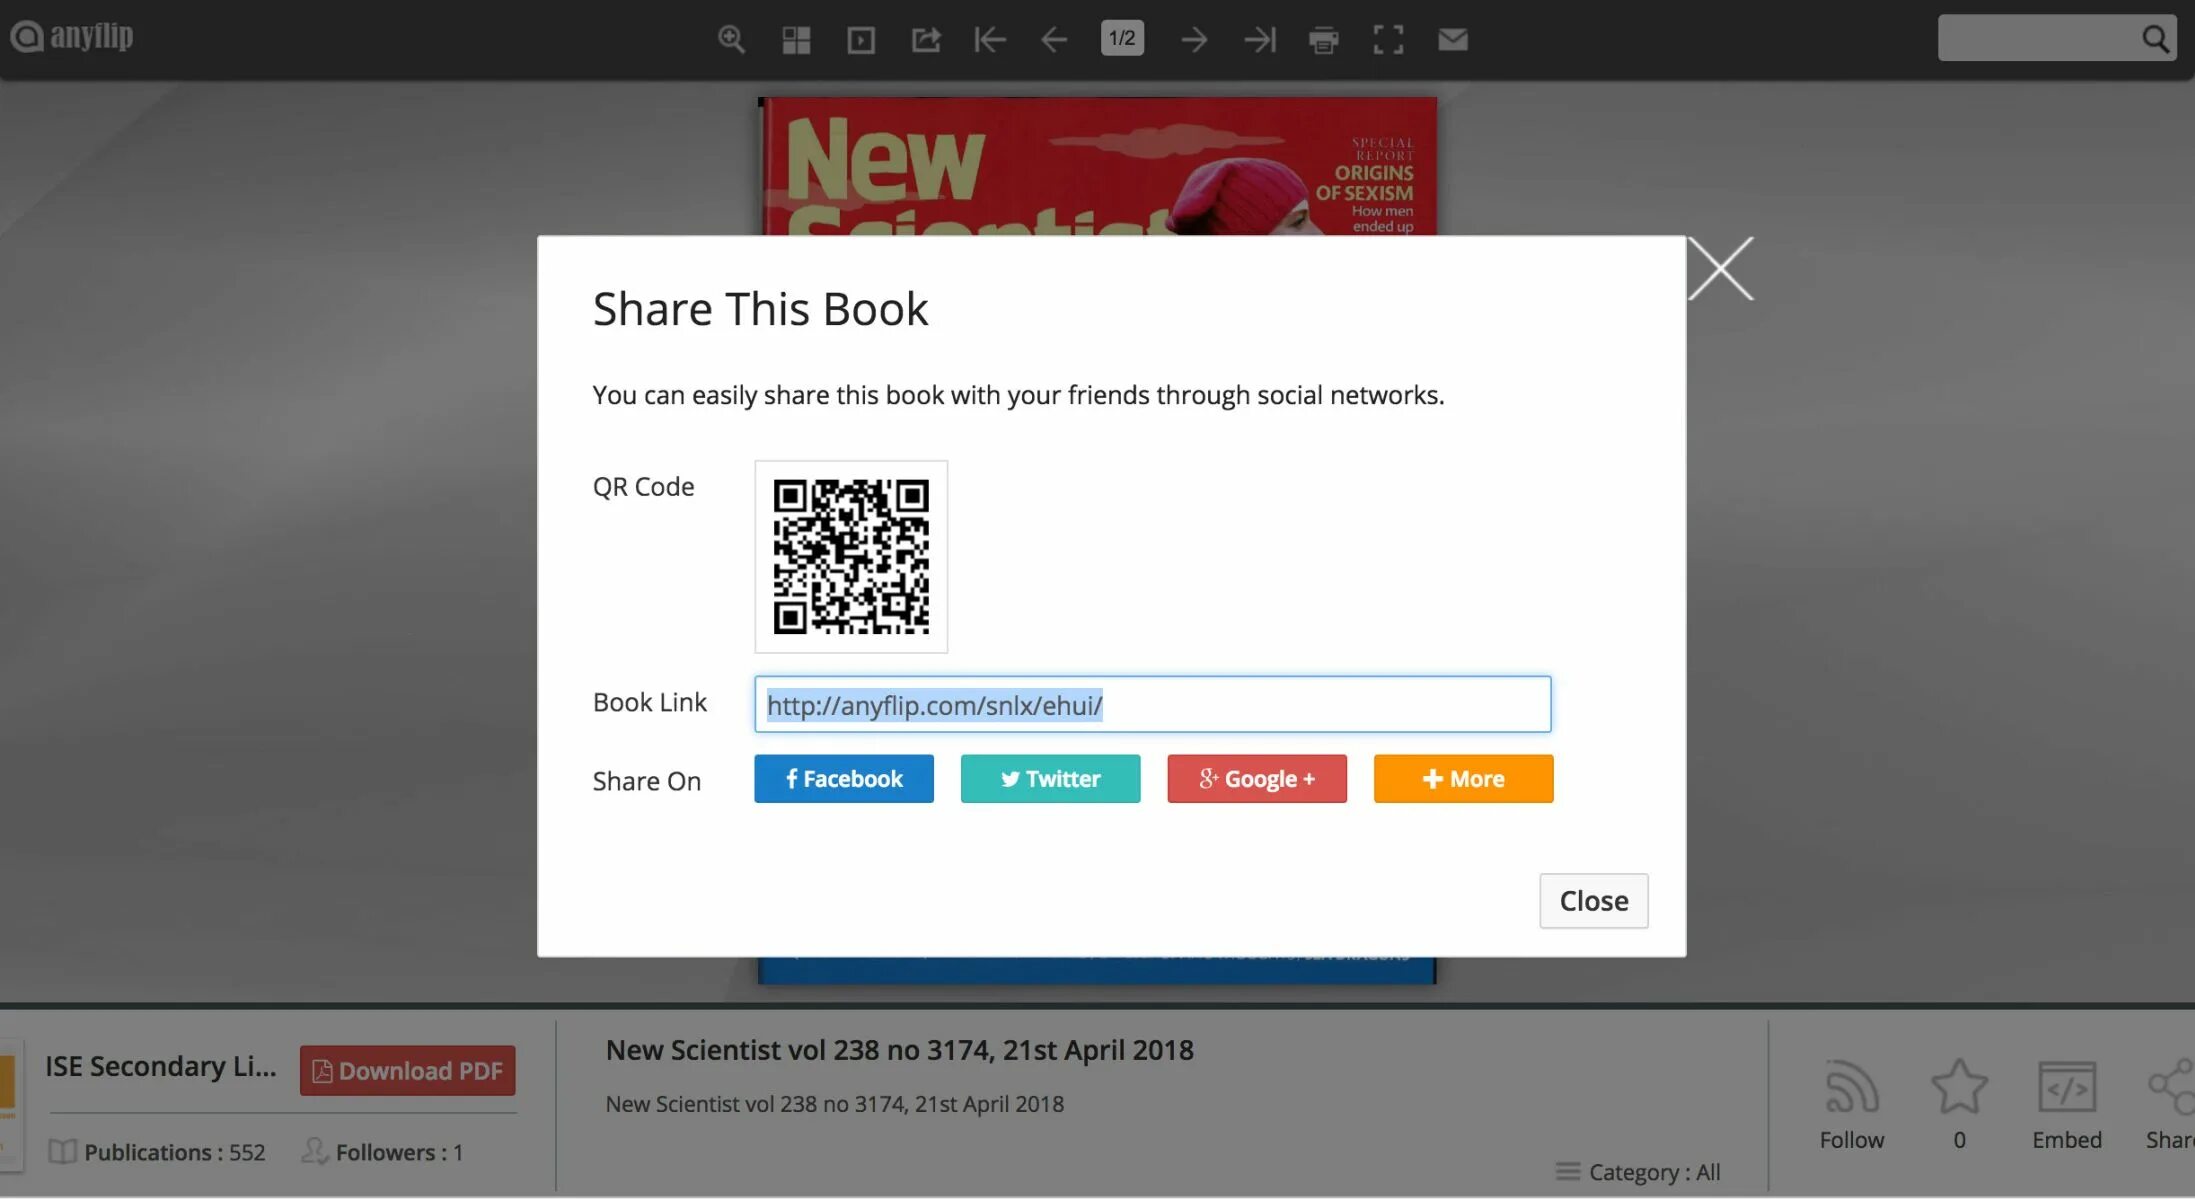
Task: Jump to the last page
Action: tap(1260, 40)
